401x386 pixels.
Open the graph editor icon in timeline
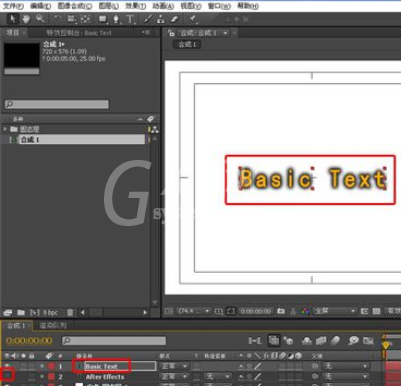point(368,341)
